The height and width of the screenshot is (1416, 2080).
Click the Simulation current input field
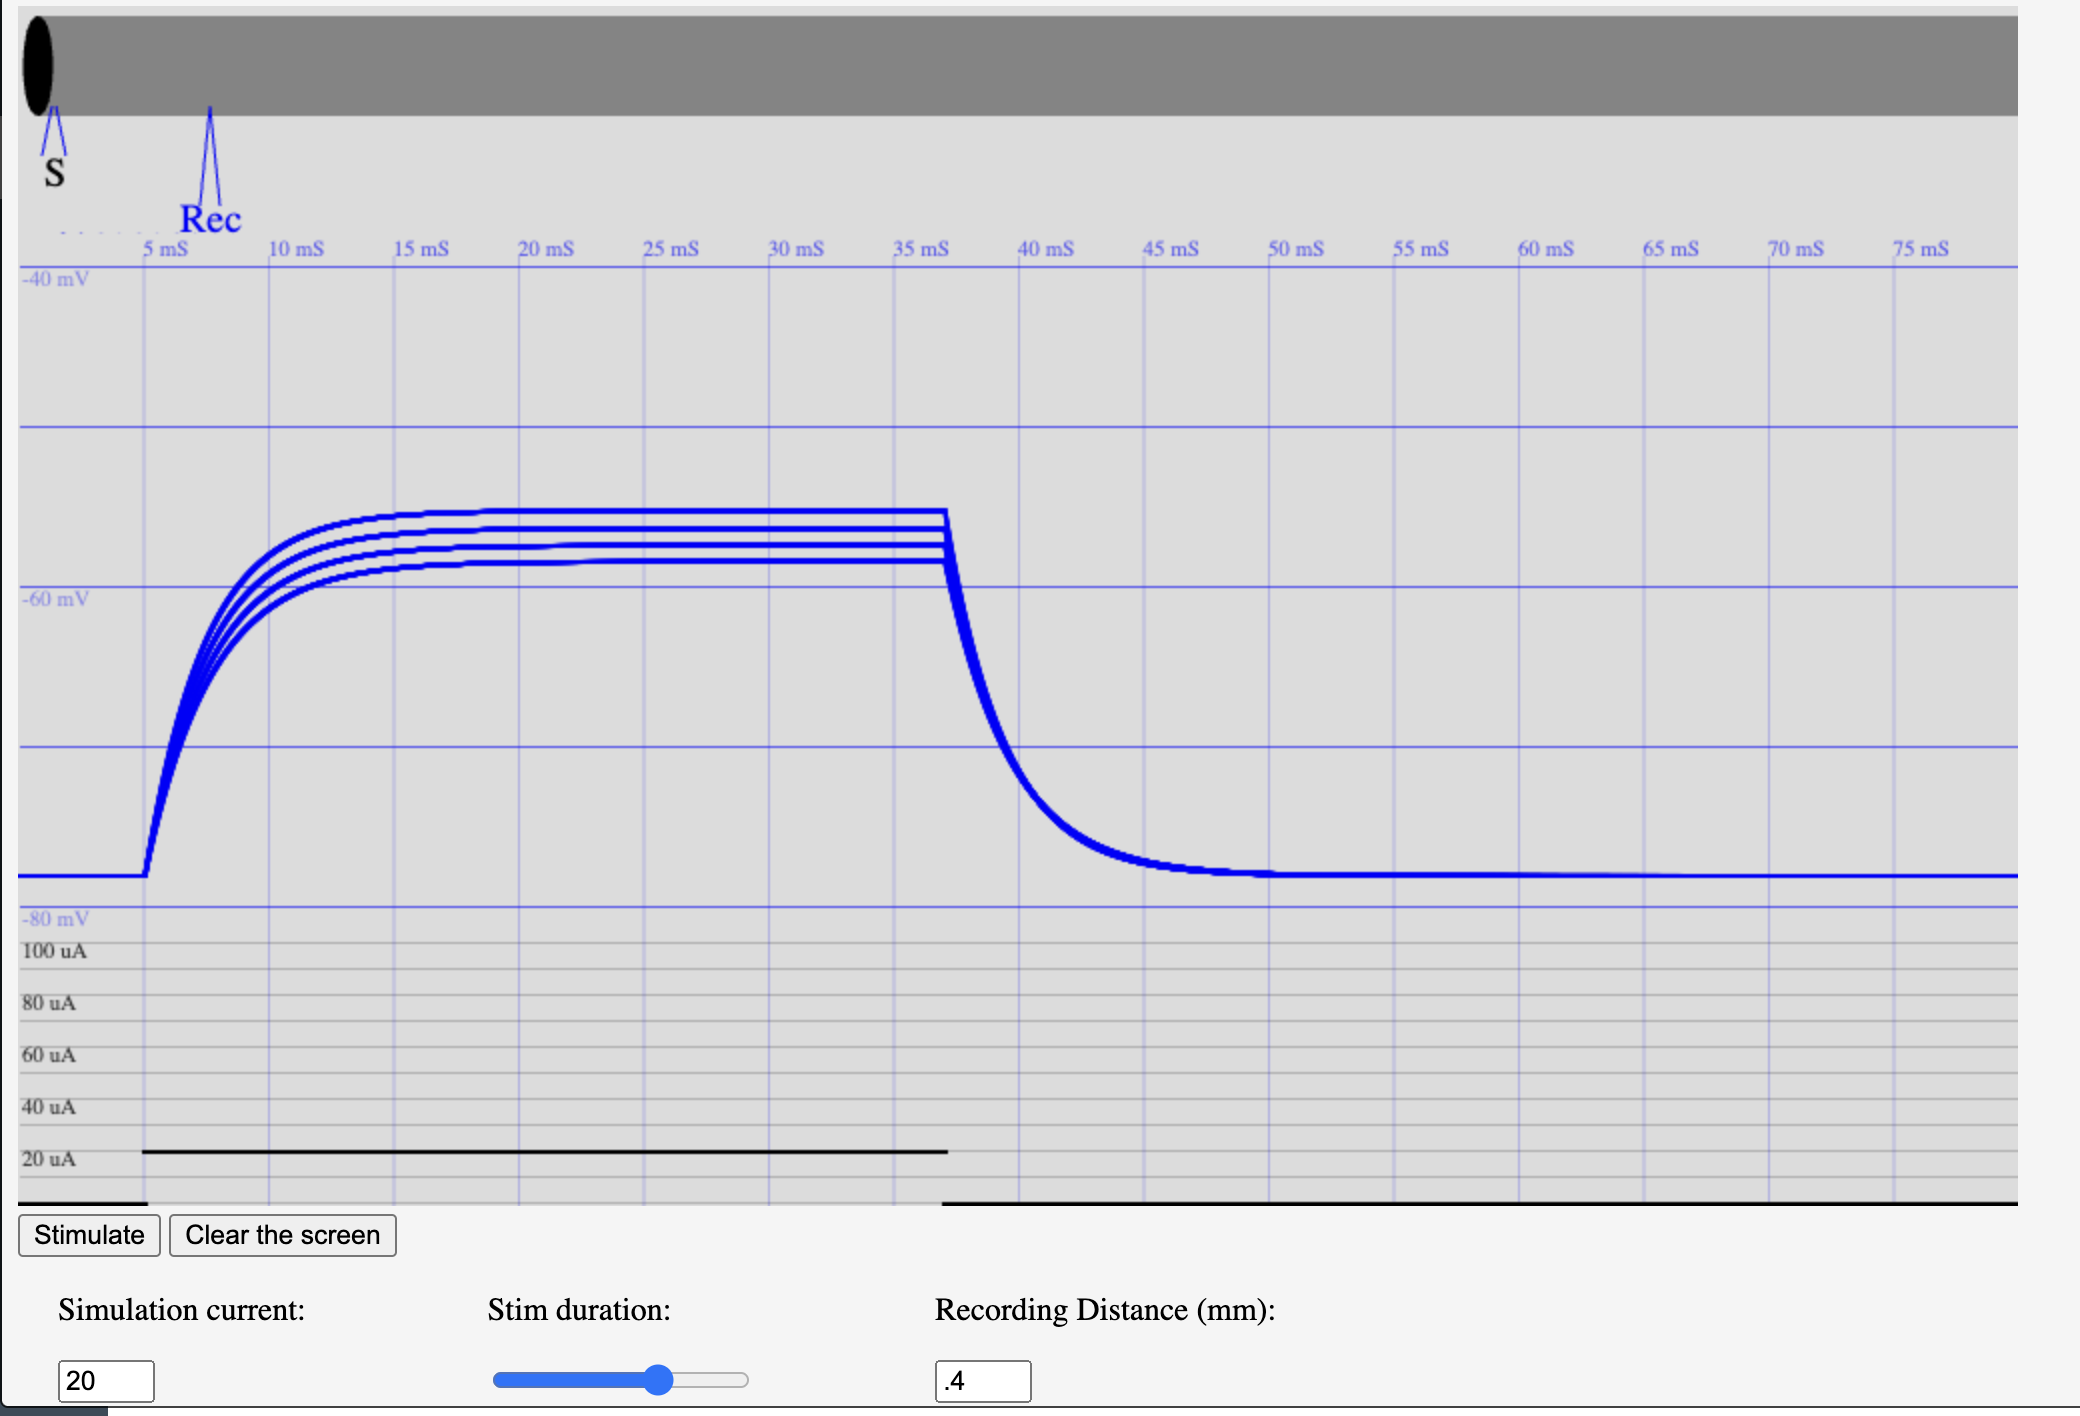[x=106, y=1380]
